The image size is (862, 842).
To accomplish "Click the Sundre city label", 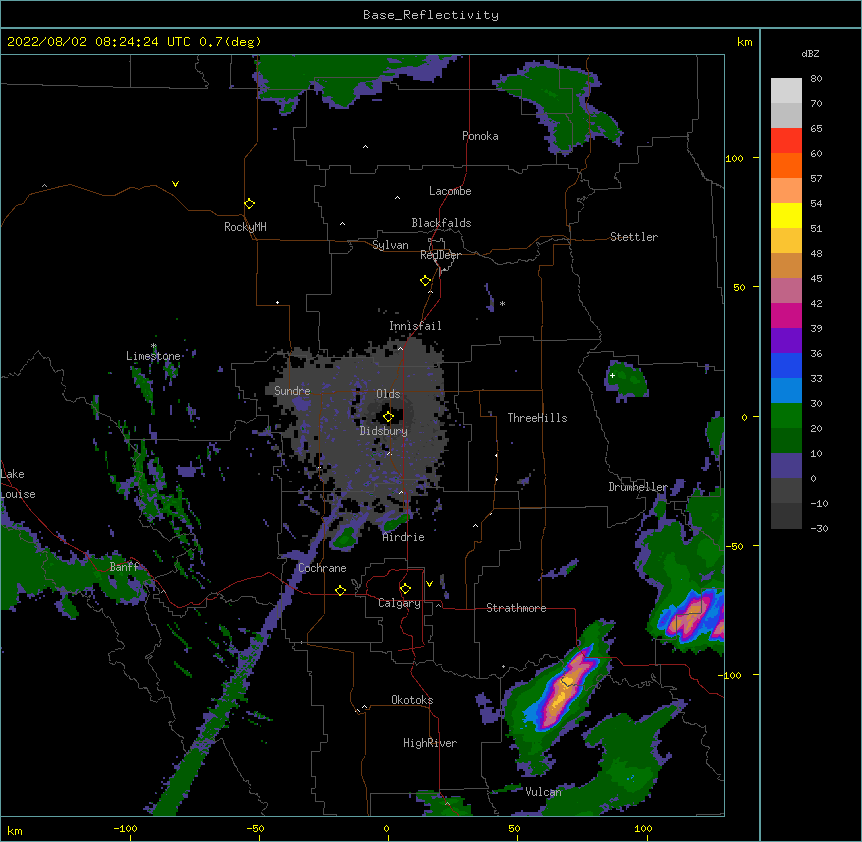I will [292, 391].
